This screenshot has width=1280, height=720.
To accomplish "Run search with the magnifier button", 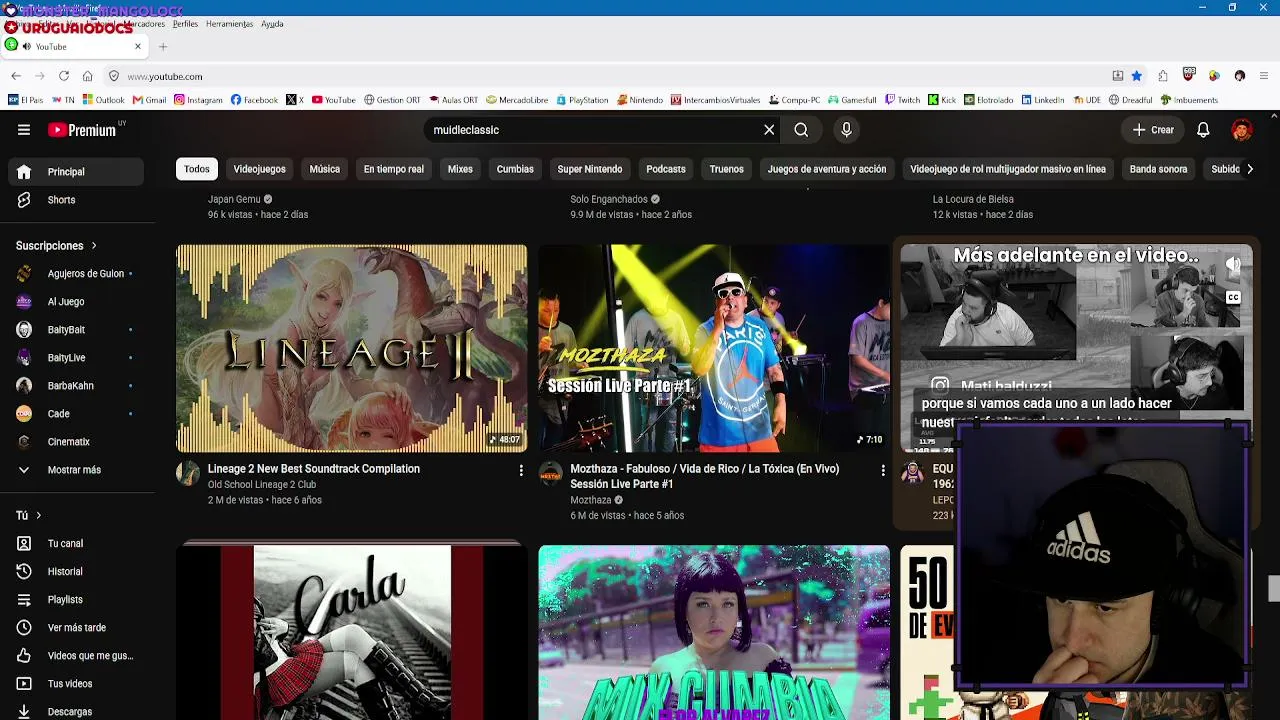I will 801,130.
